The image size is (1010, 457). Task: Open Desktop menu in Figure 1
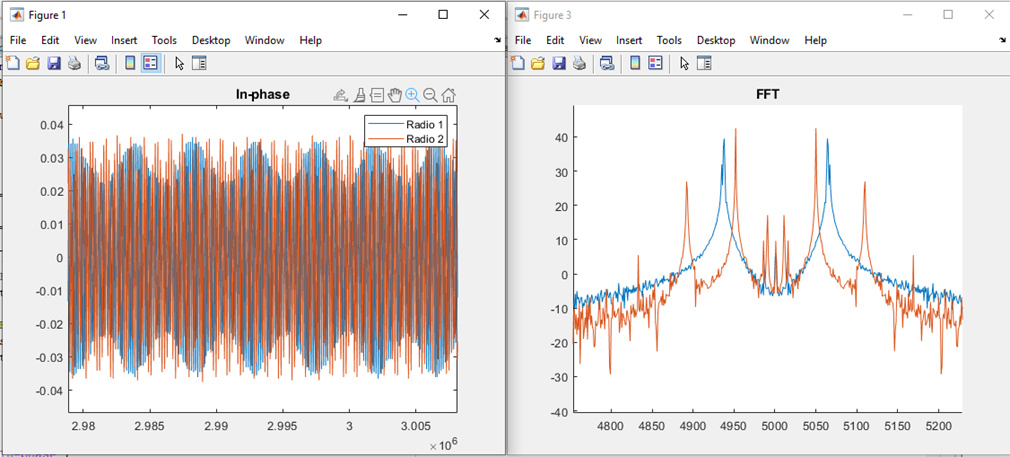coord(211,40)
